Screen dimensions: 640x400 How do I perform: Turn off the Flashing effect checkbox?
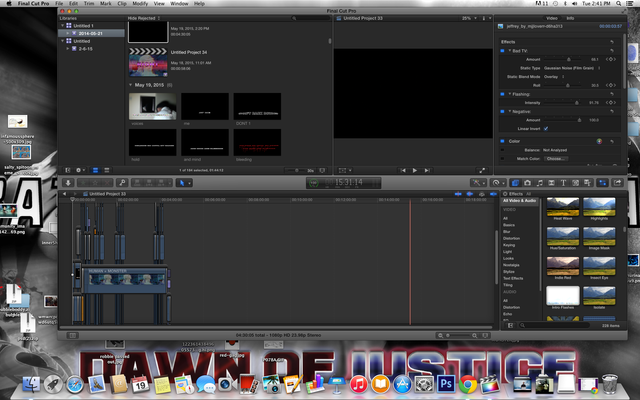coord(503,94)
